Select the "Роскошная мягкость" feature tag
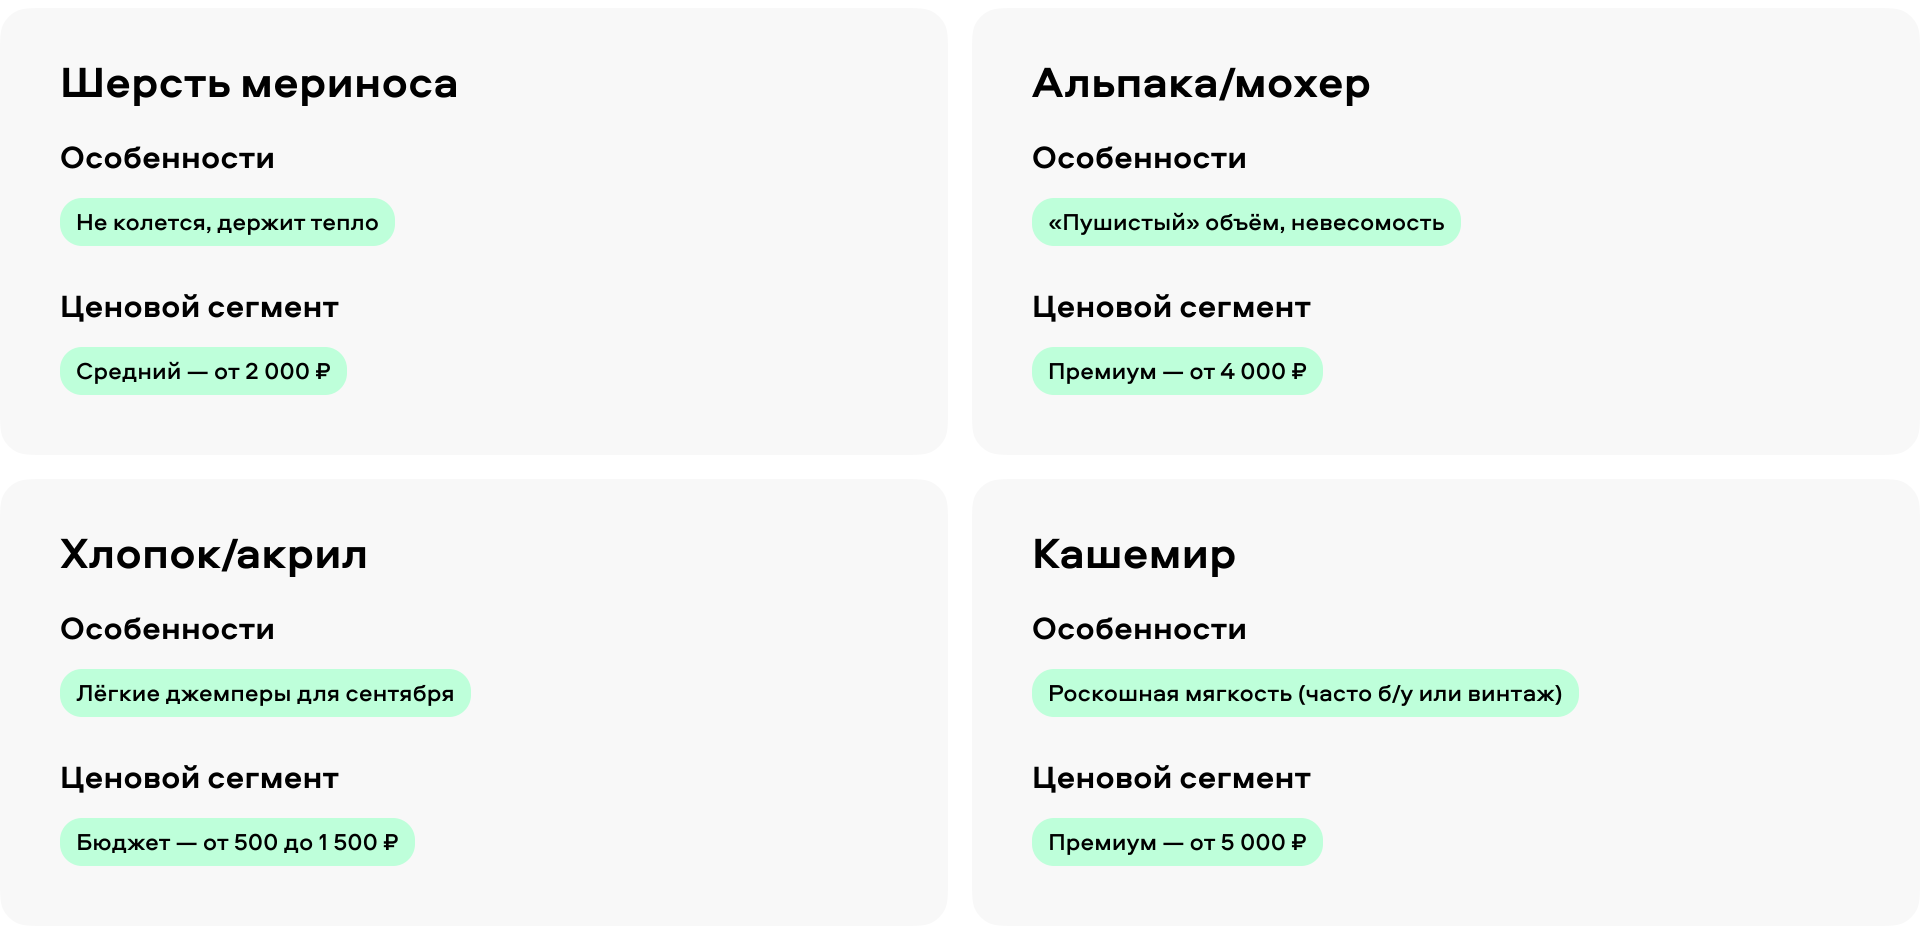 (x=1305, y=693)
